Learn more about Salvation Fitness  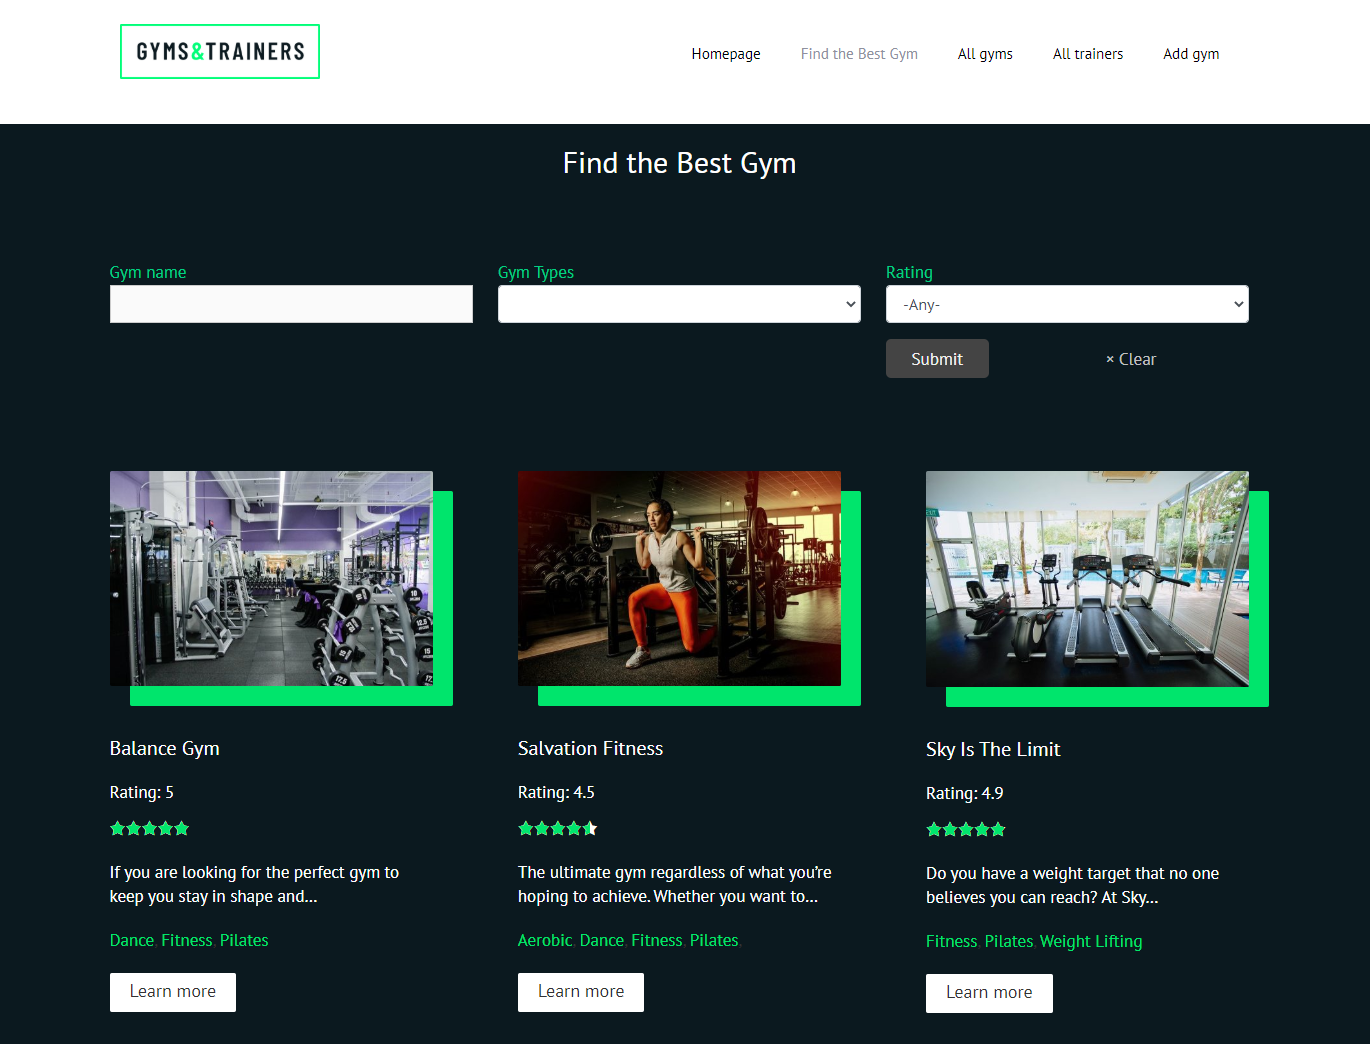tap(581, 992)
